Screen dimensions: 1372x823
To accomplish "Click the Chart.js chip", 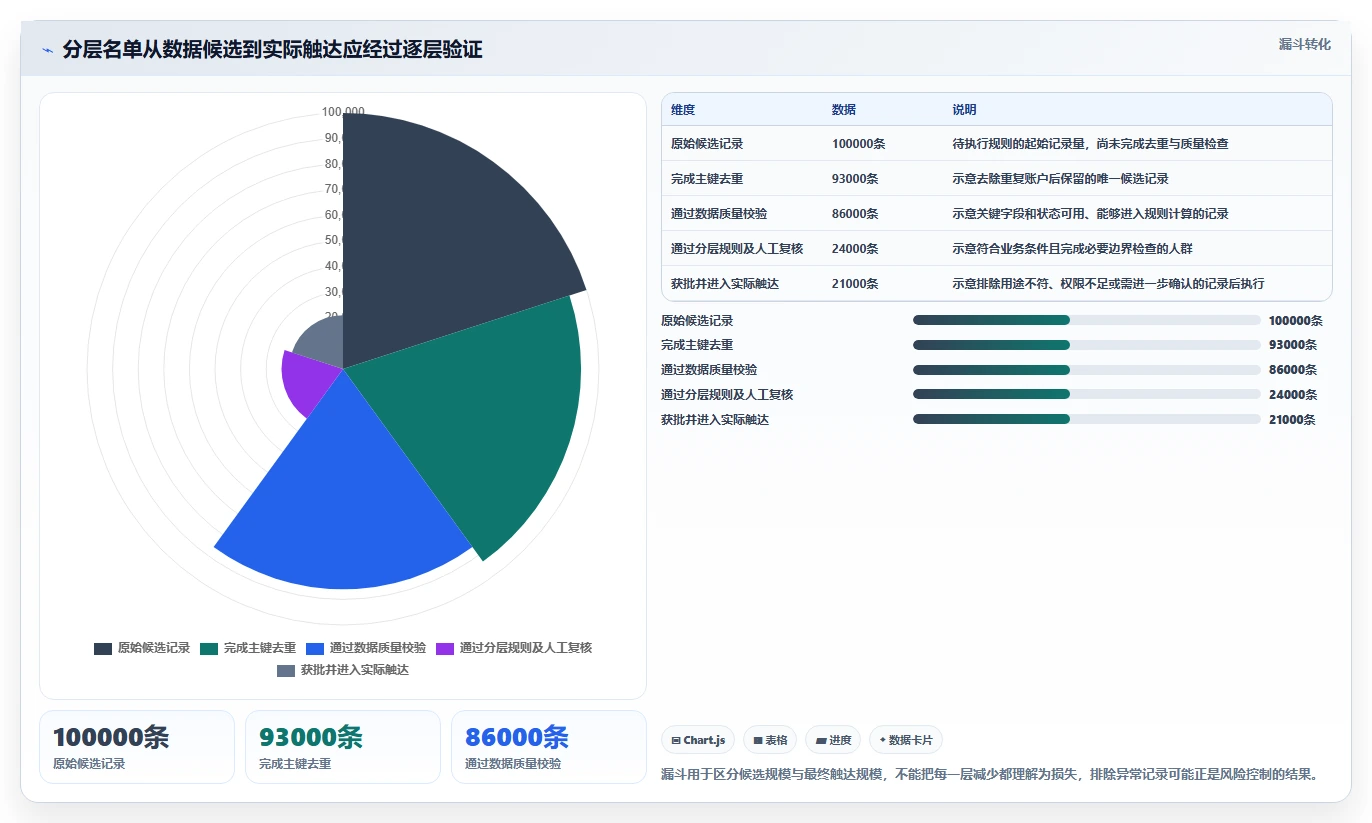I will point(698,740).
